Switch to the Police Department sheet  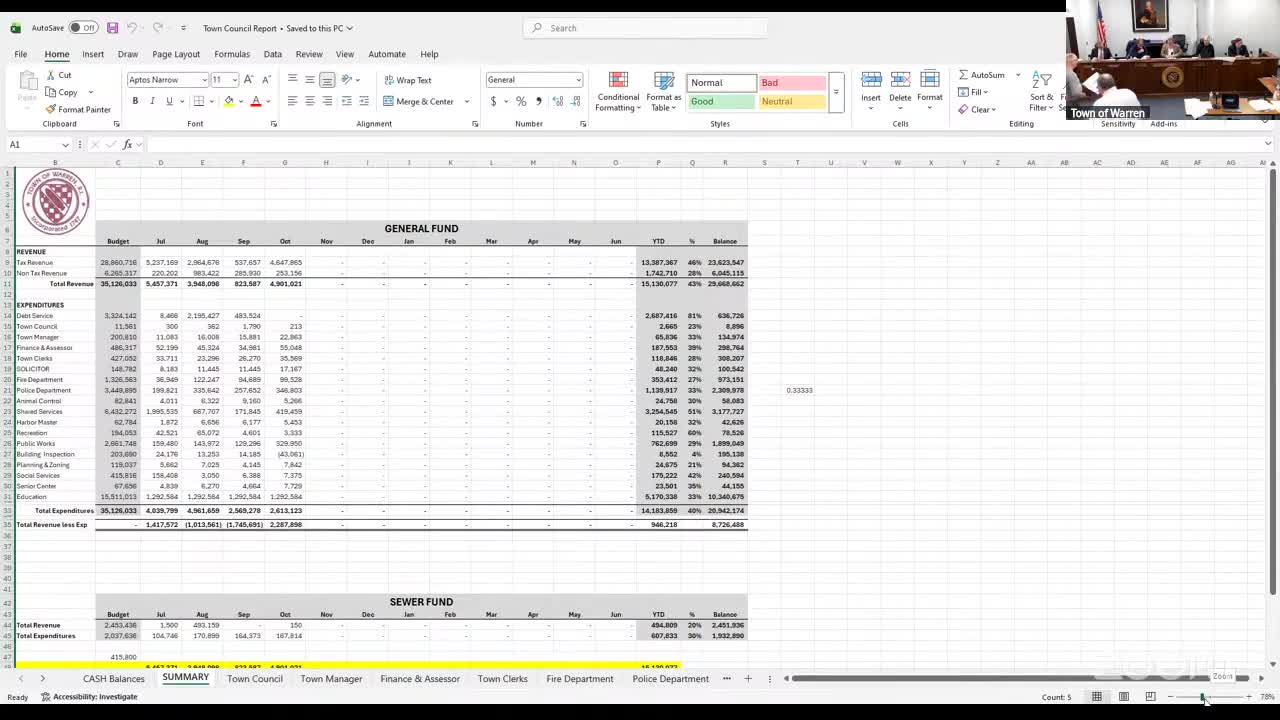click(x=670, y=679)
